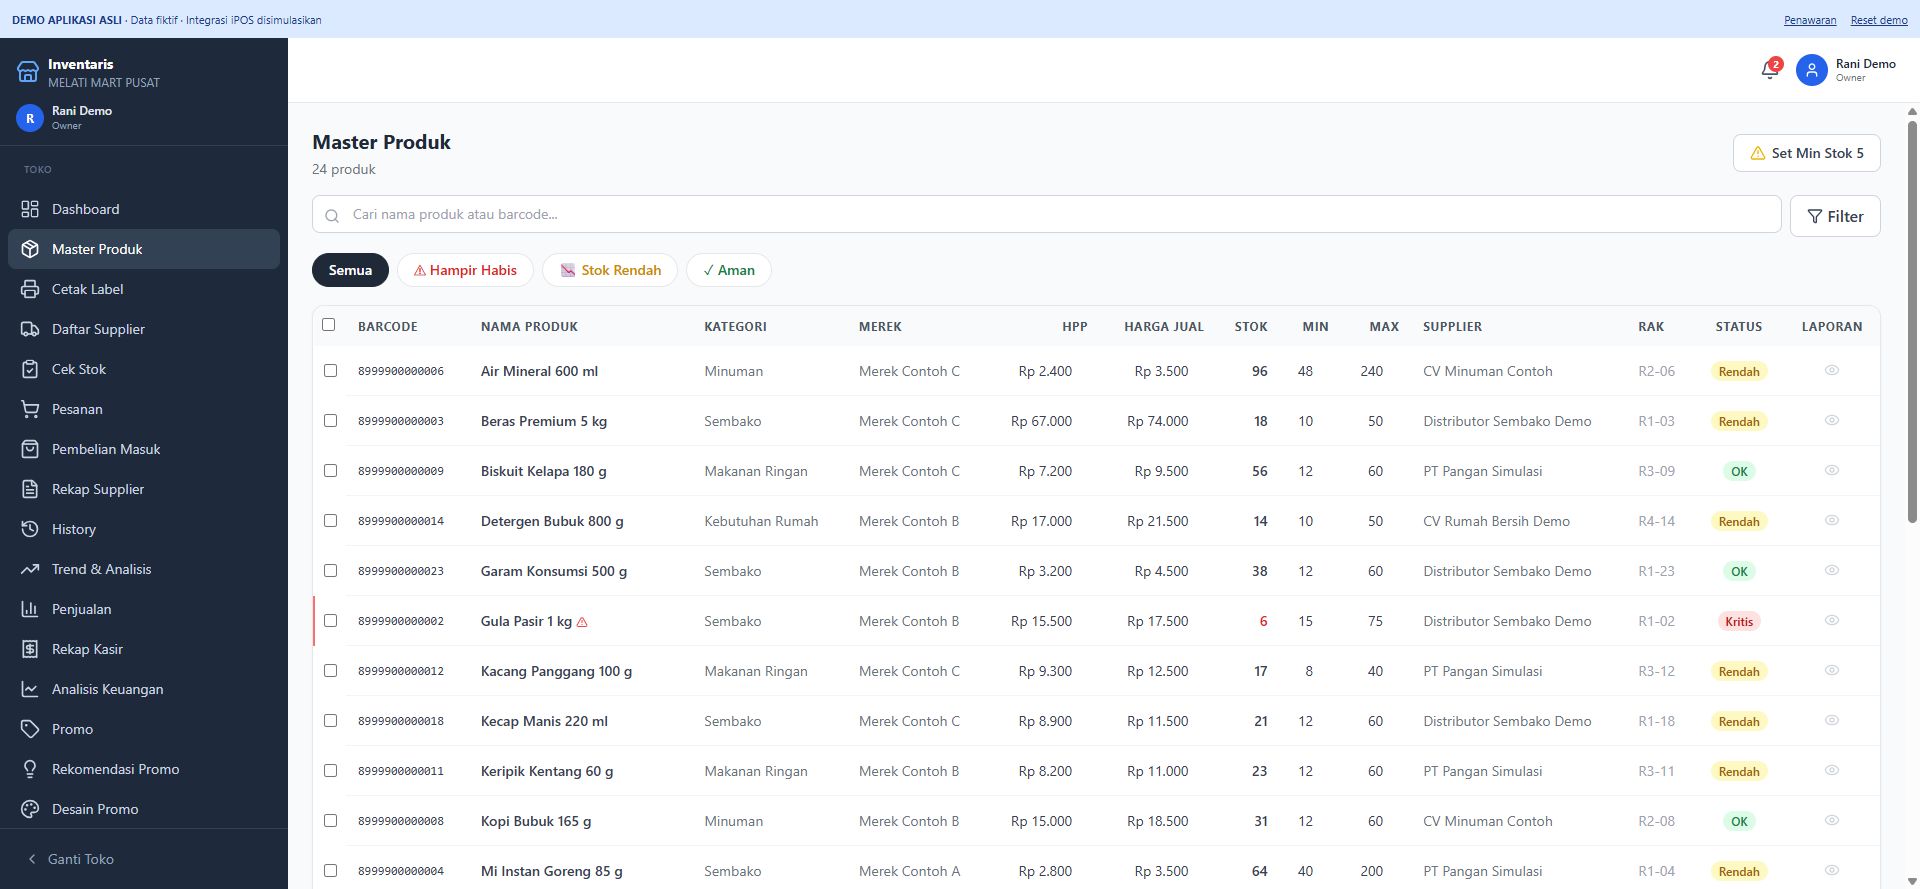Click the Keripik Kentang 60 g product name
Image resolution: width=1920 pixels, height=889 pixels.
[x=547, y=771]
